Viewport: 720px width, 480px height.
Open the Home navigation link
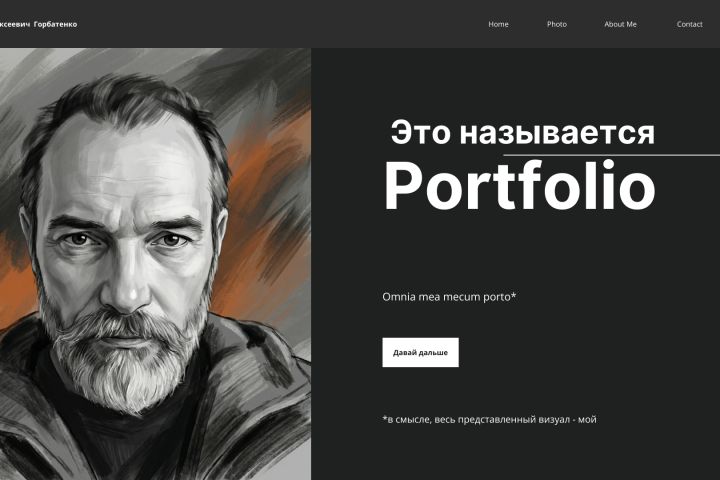point(498,24)
